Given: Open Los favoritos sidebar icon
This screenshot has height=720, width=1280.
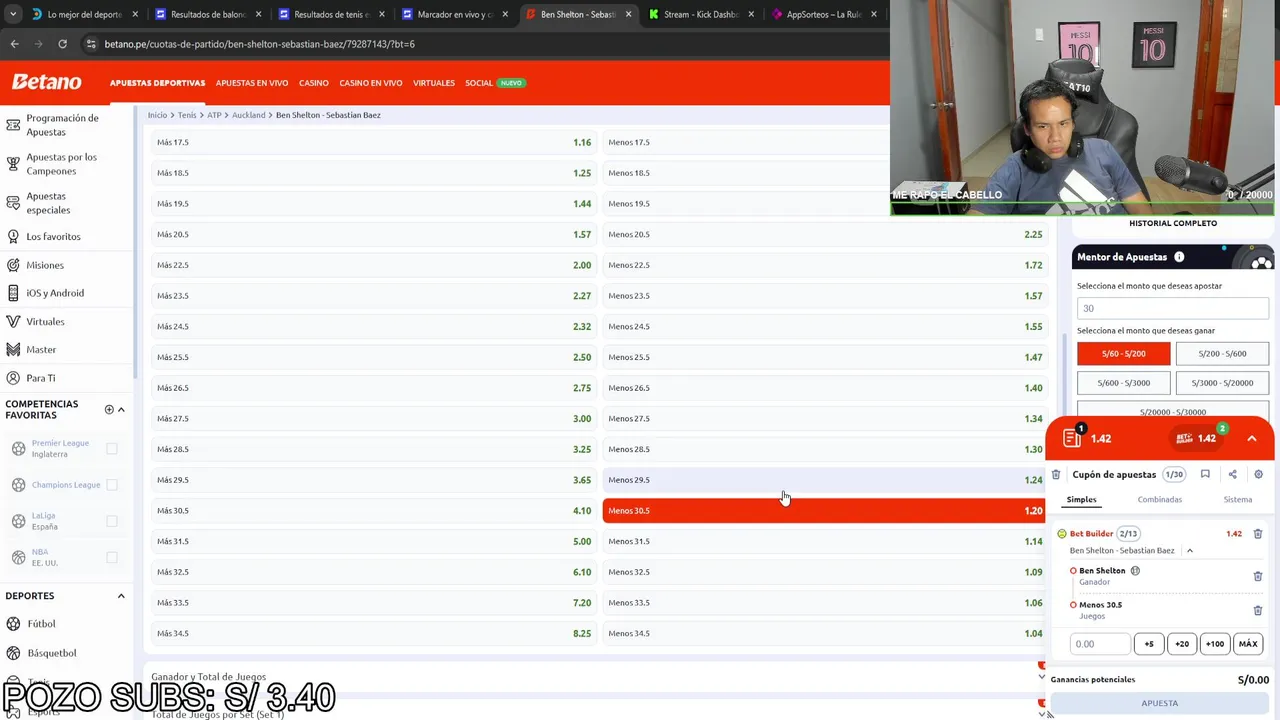Looking at the screenshot, I should [13, 237].
